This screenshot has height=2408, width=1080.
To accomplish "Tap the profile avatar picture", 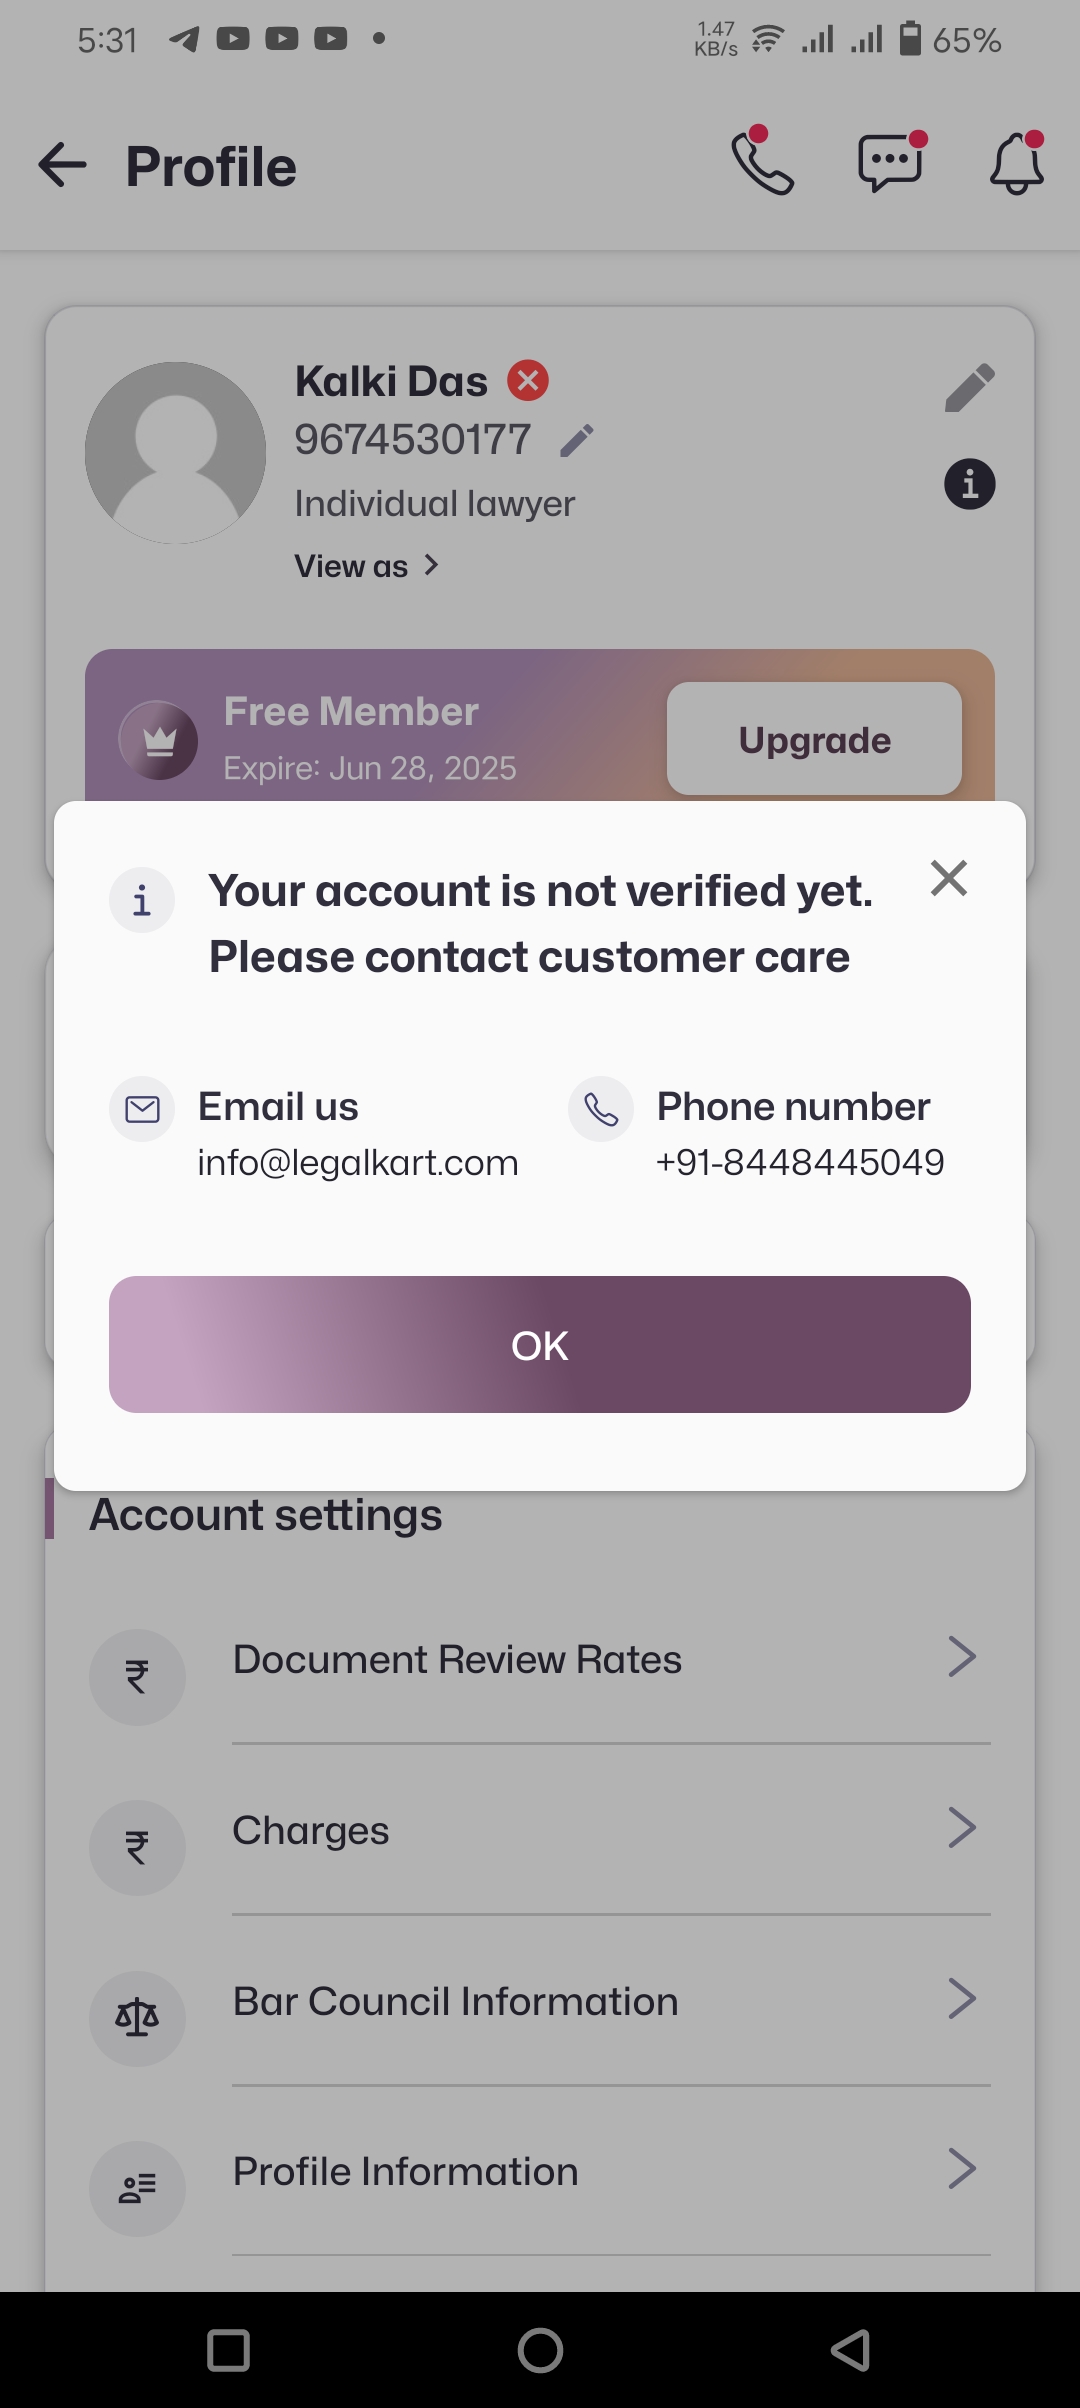I will (x=176, y=453).
